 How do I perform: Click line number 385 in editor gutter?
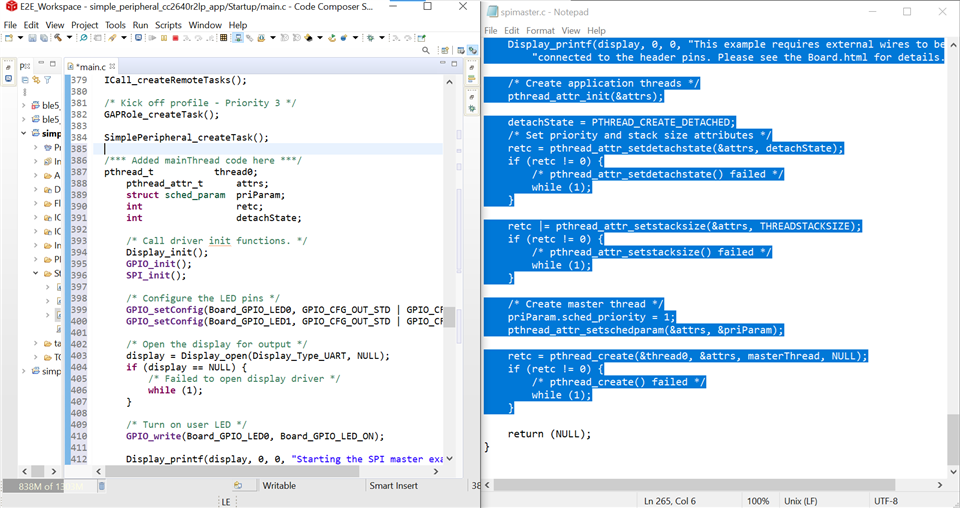(x=79, y=149)
